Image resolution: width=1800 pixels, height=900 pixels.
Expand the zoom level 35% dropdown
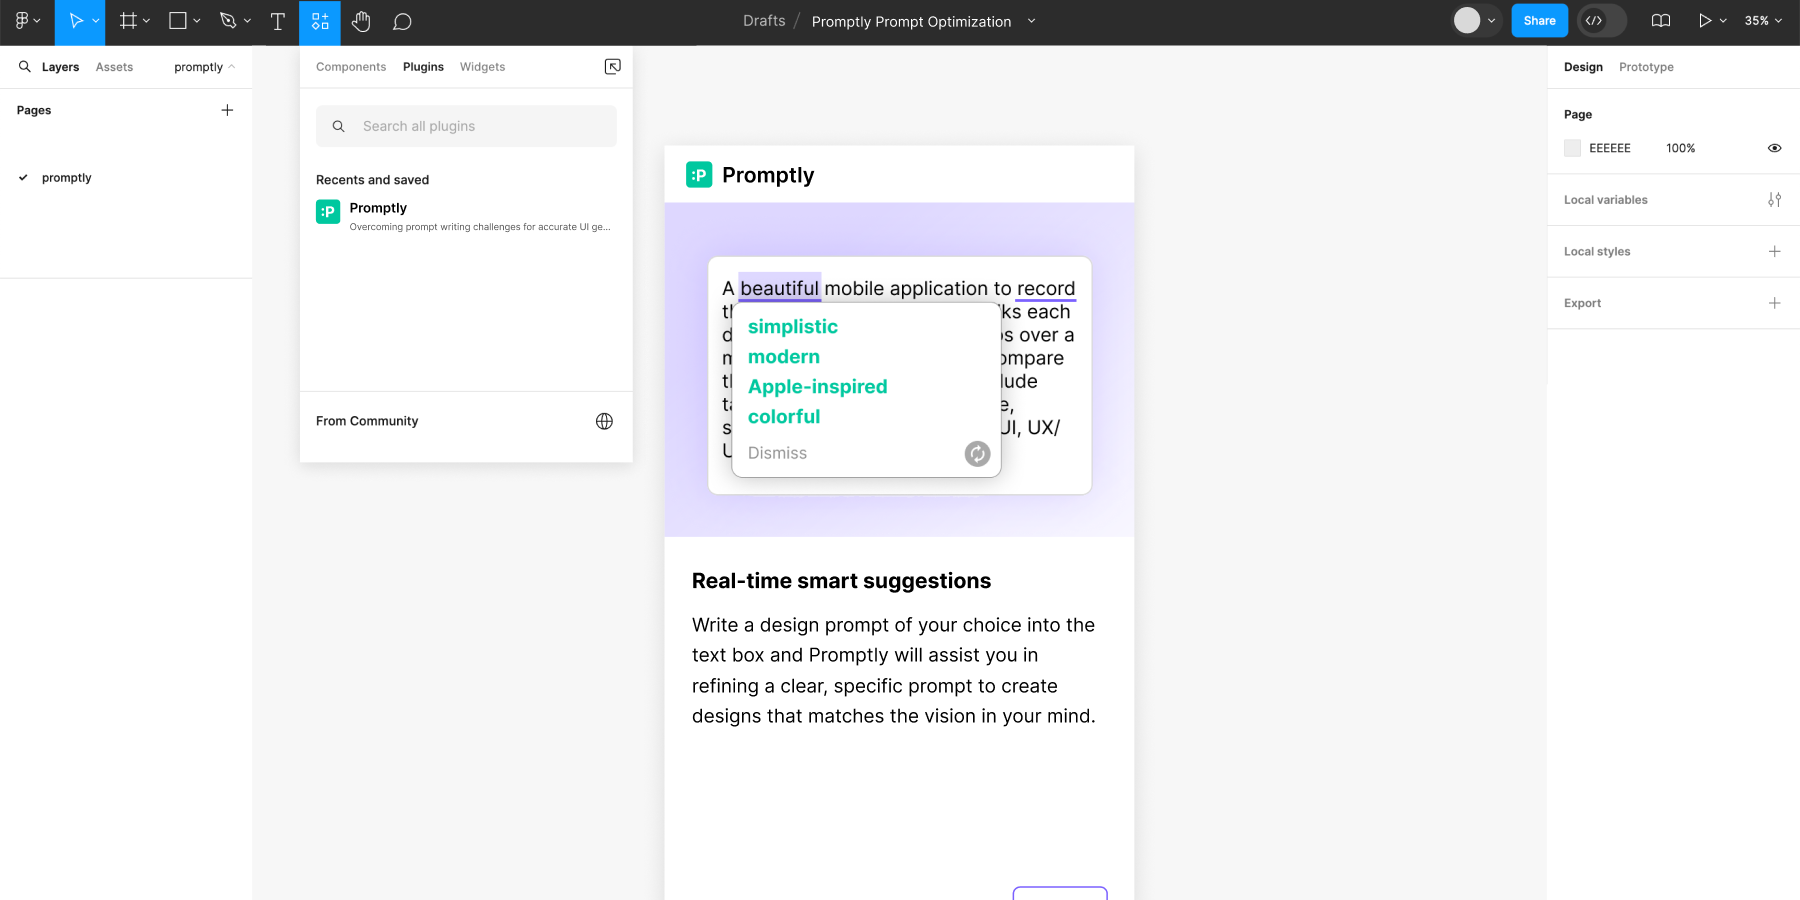tap(1763, 21)
